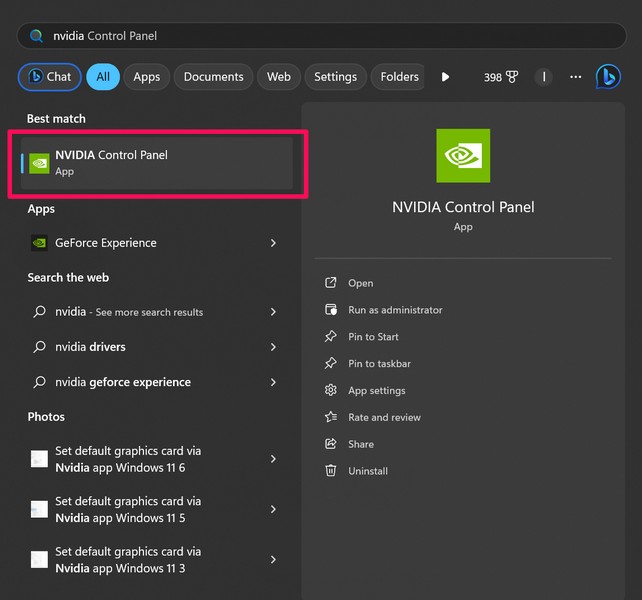Open the Chat filter with Bing logo
Screen dimensions: 642x600
[49, 77]
